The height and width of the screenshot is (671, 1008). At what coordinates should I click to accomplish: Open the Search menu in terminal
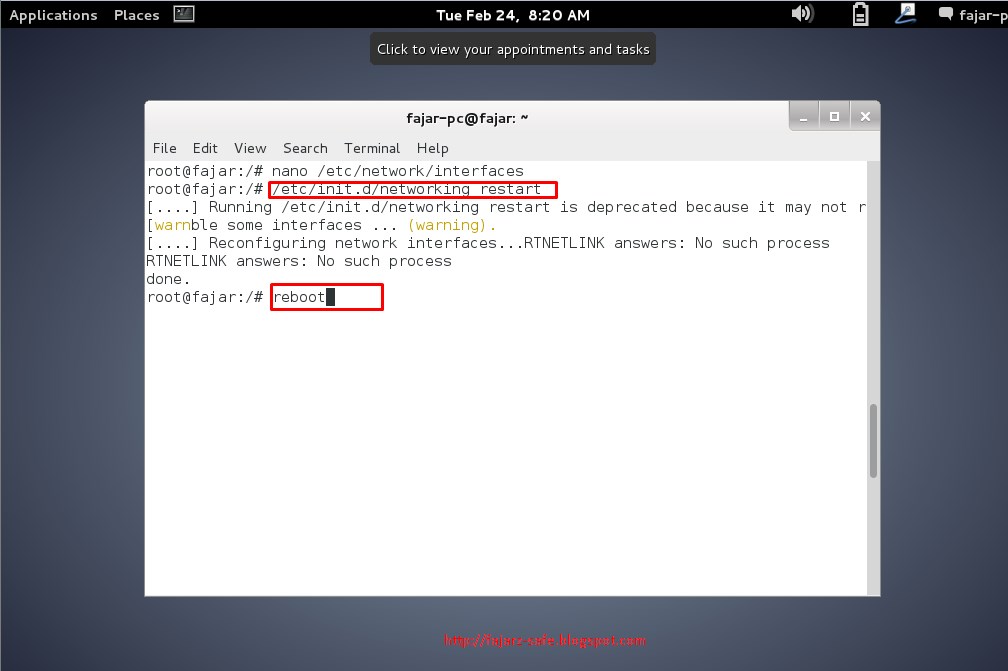click(305, 148)
